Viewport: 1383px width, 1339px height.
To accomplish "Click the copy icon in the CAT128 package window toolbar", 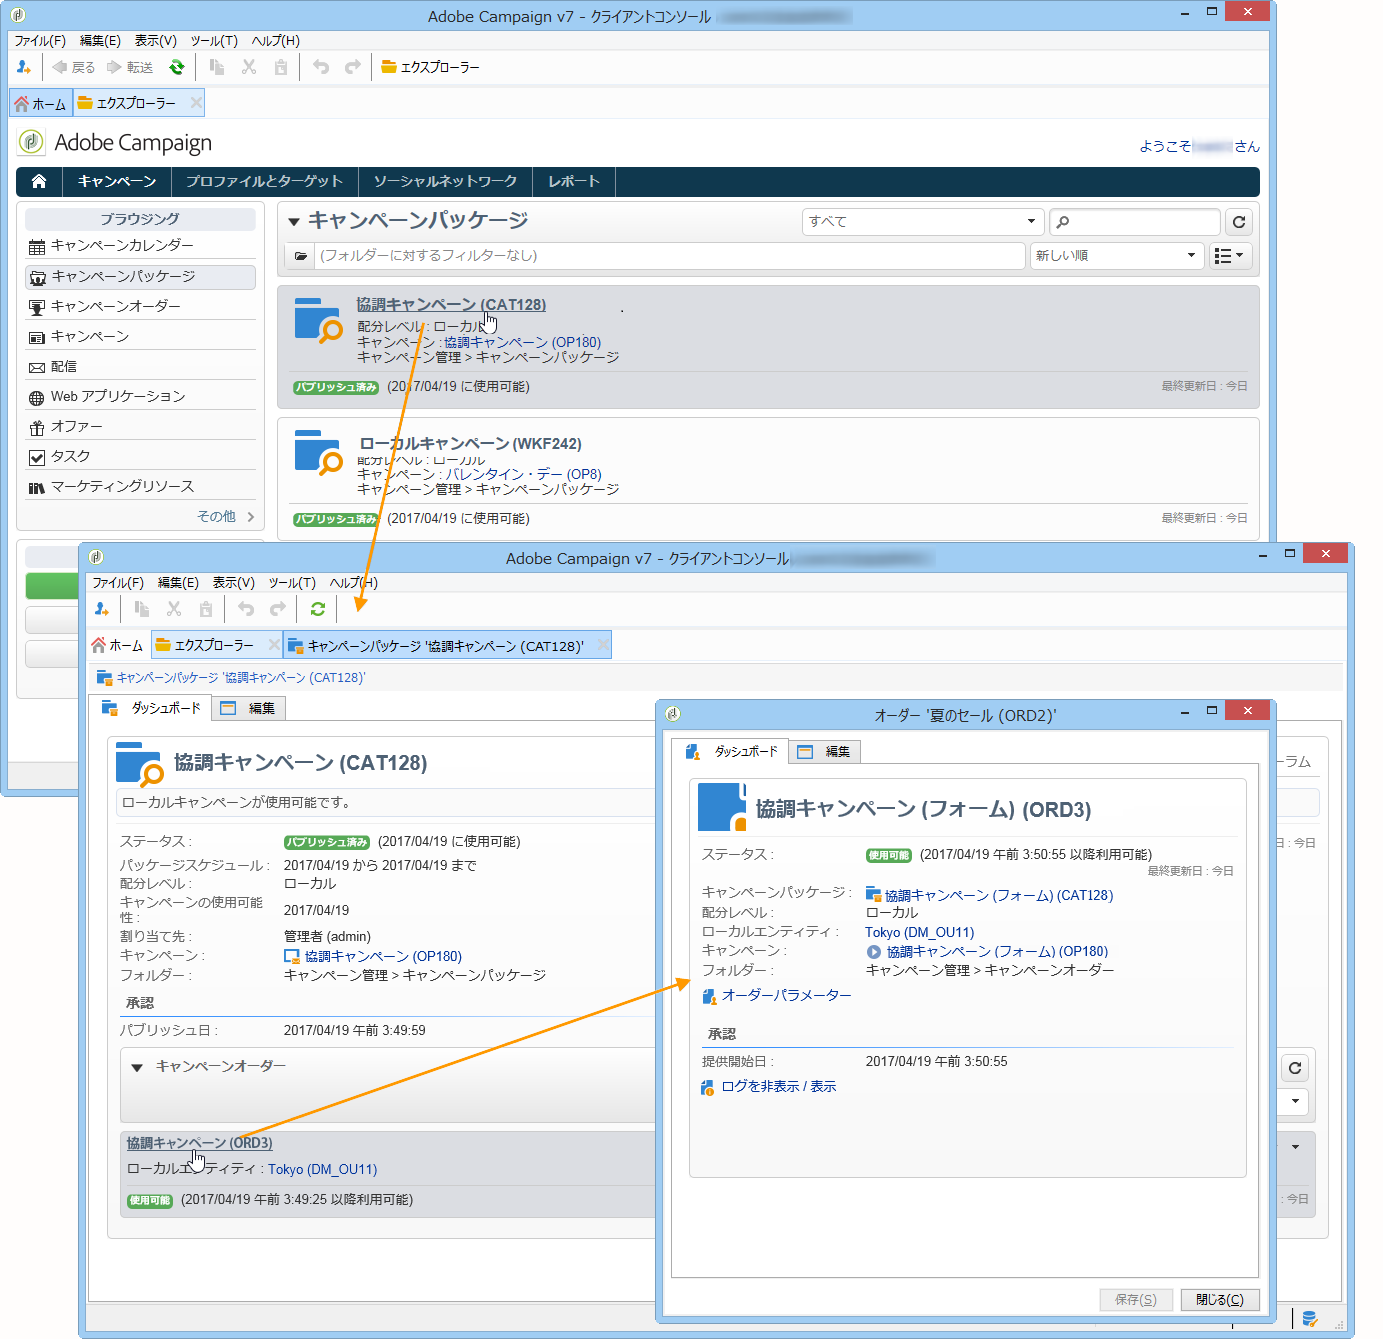I will (x=142, y=609).
